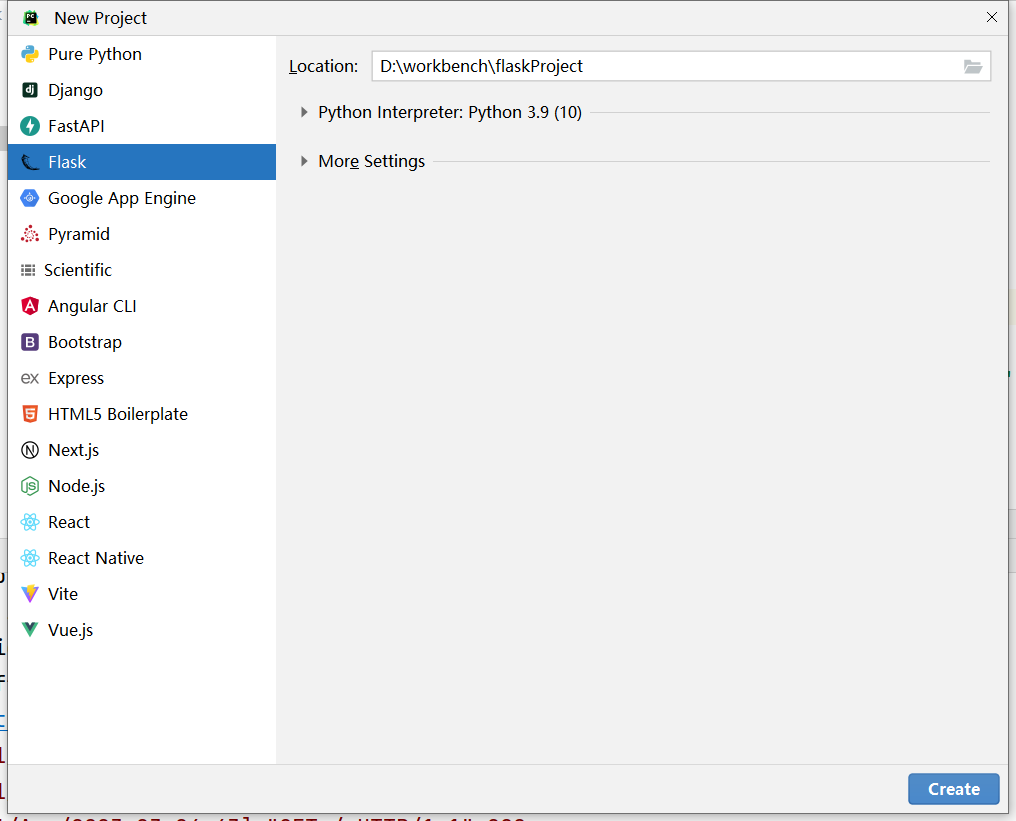1016x821 pixels.
Task: Click the Vue.js logo icon
Action: [x=30, y=629]
